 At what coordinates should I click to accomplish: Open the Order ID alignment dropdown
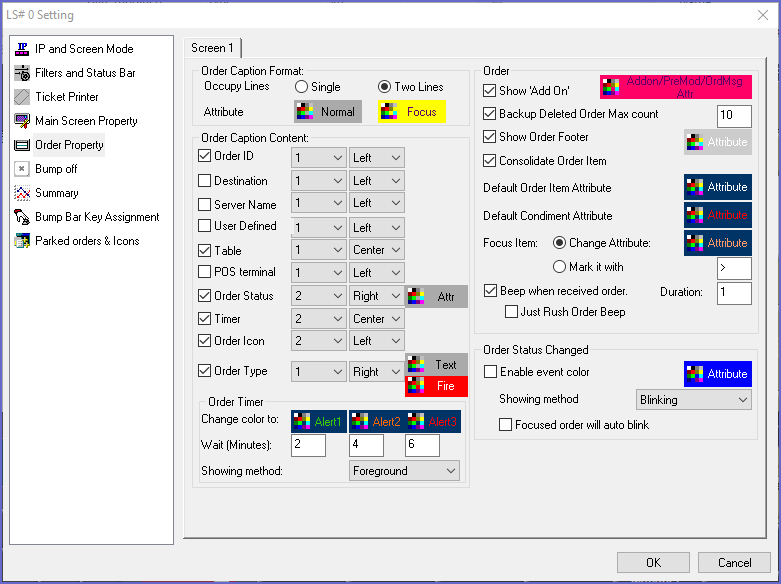tap(377, 158)
